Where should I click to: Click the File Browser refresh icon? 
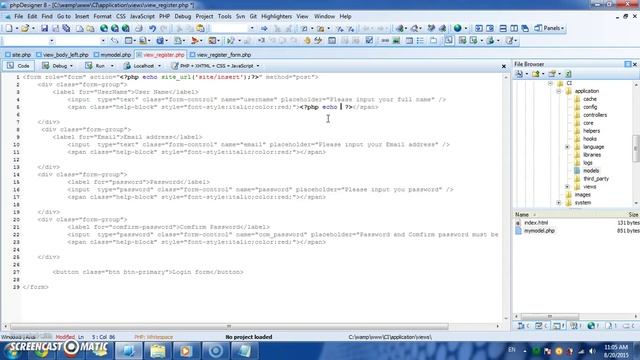click(568, 74)
